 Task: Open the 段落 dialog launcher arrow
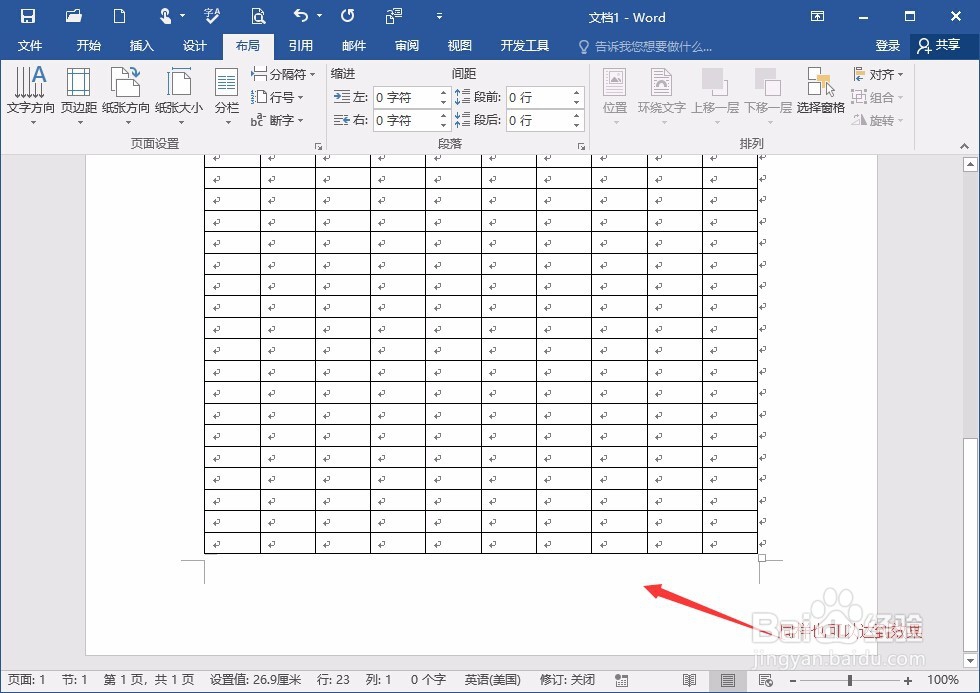click(582, 146)
